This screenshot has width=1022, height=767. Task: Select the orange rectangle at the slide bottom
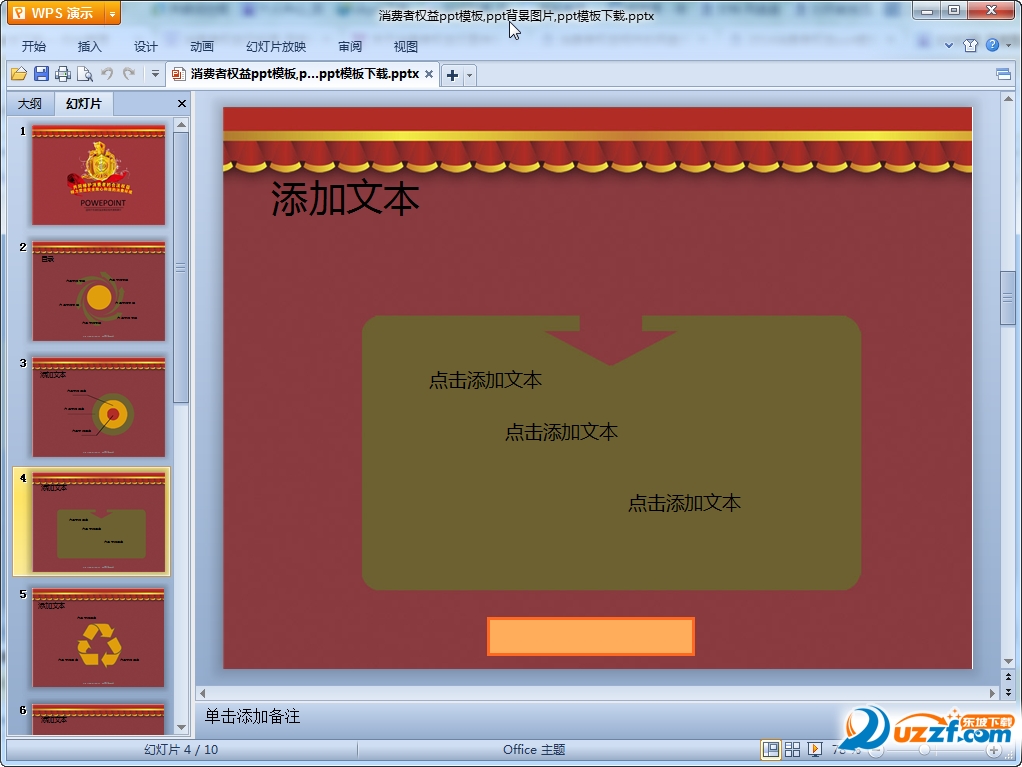(591, 636)
